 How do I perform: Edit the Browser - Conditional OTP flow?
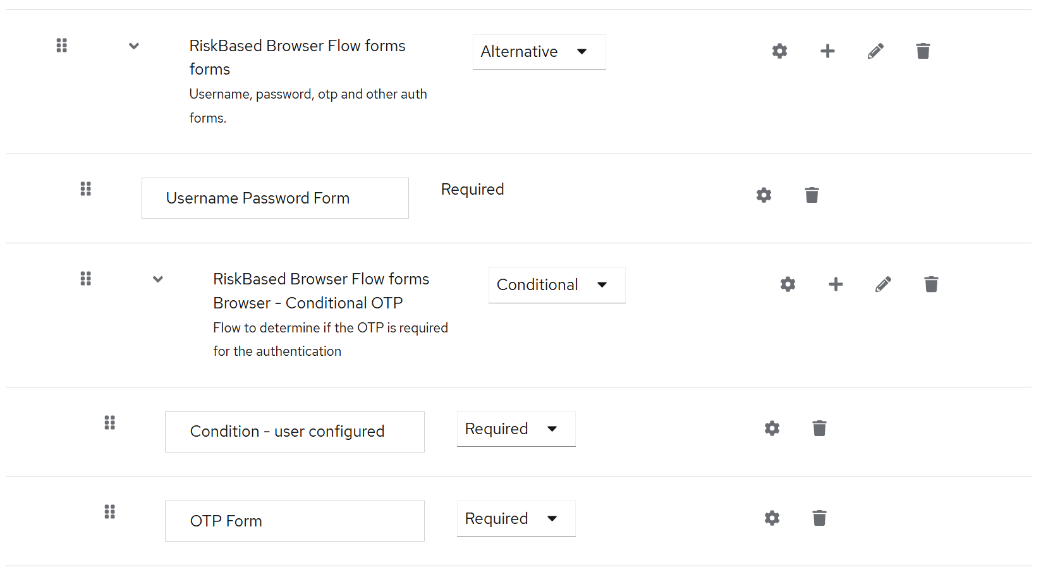(x=883, y=284)
